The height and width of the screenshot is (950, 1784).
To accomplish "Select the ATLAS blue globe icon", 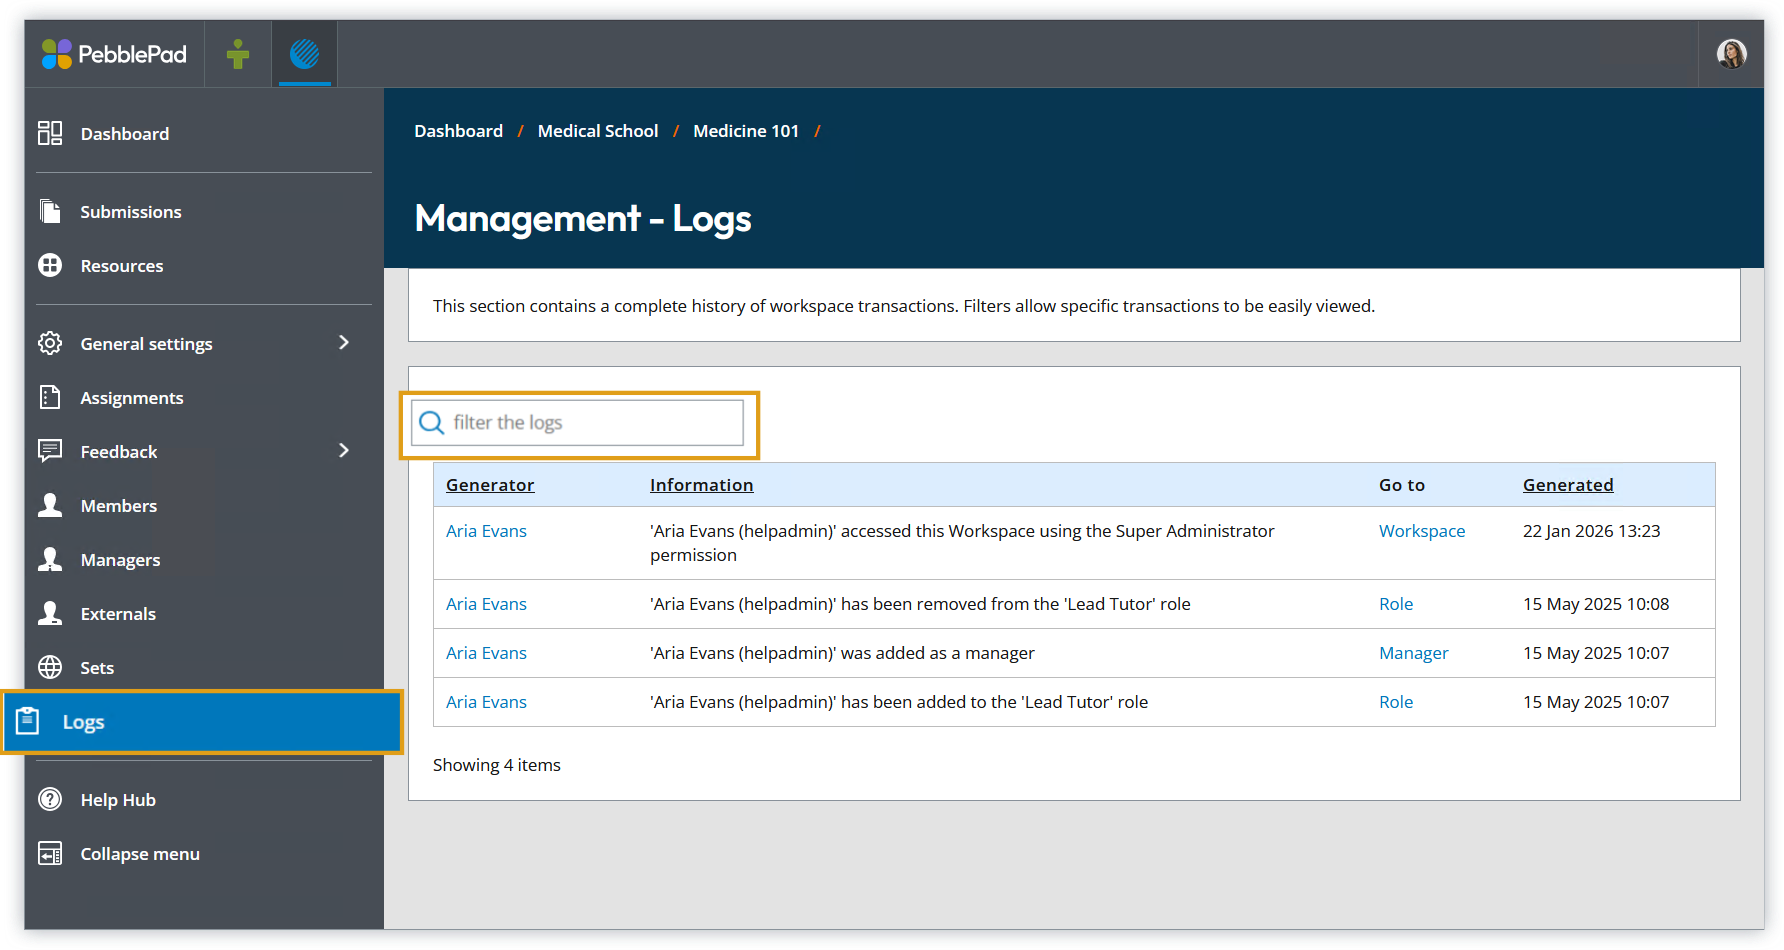I will (304, 54).
